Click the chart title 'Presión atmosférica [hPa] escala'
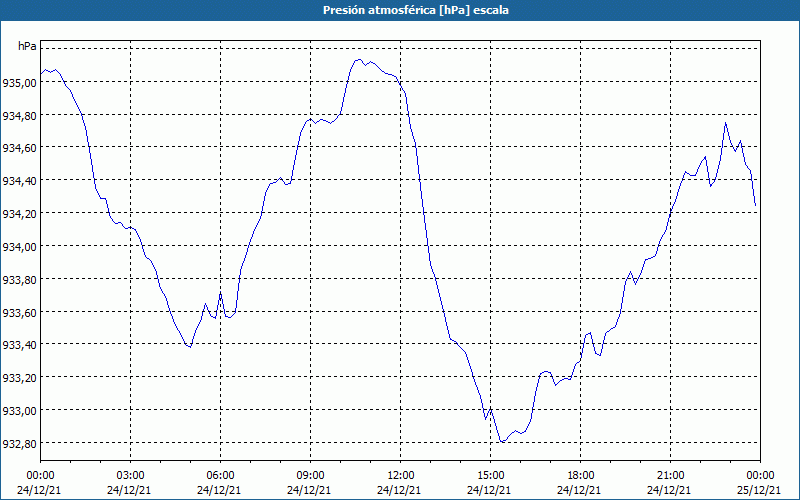The image size is (800, 500). [x=416, y=10]
